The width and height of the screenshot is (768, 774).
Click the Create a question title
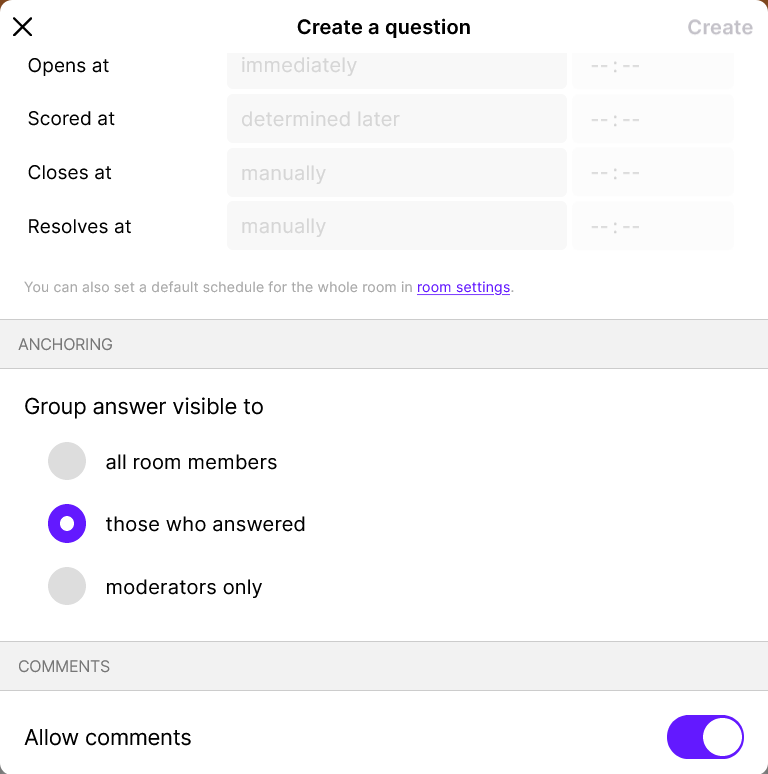pyautogui.click(x=384, y=27)
